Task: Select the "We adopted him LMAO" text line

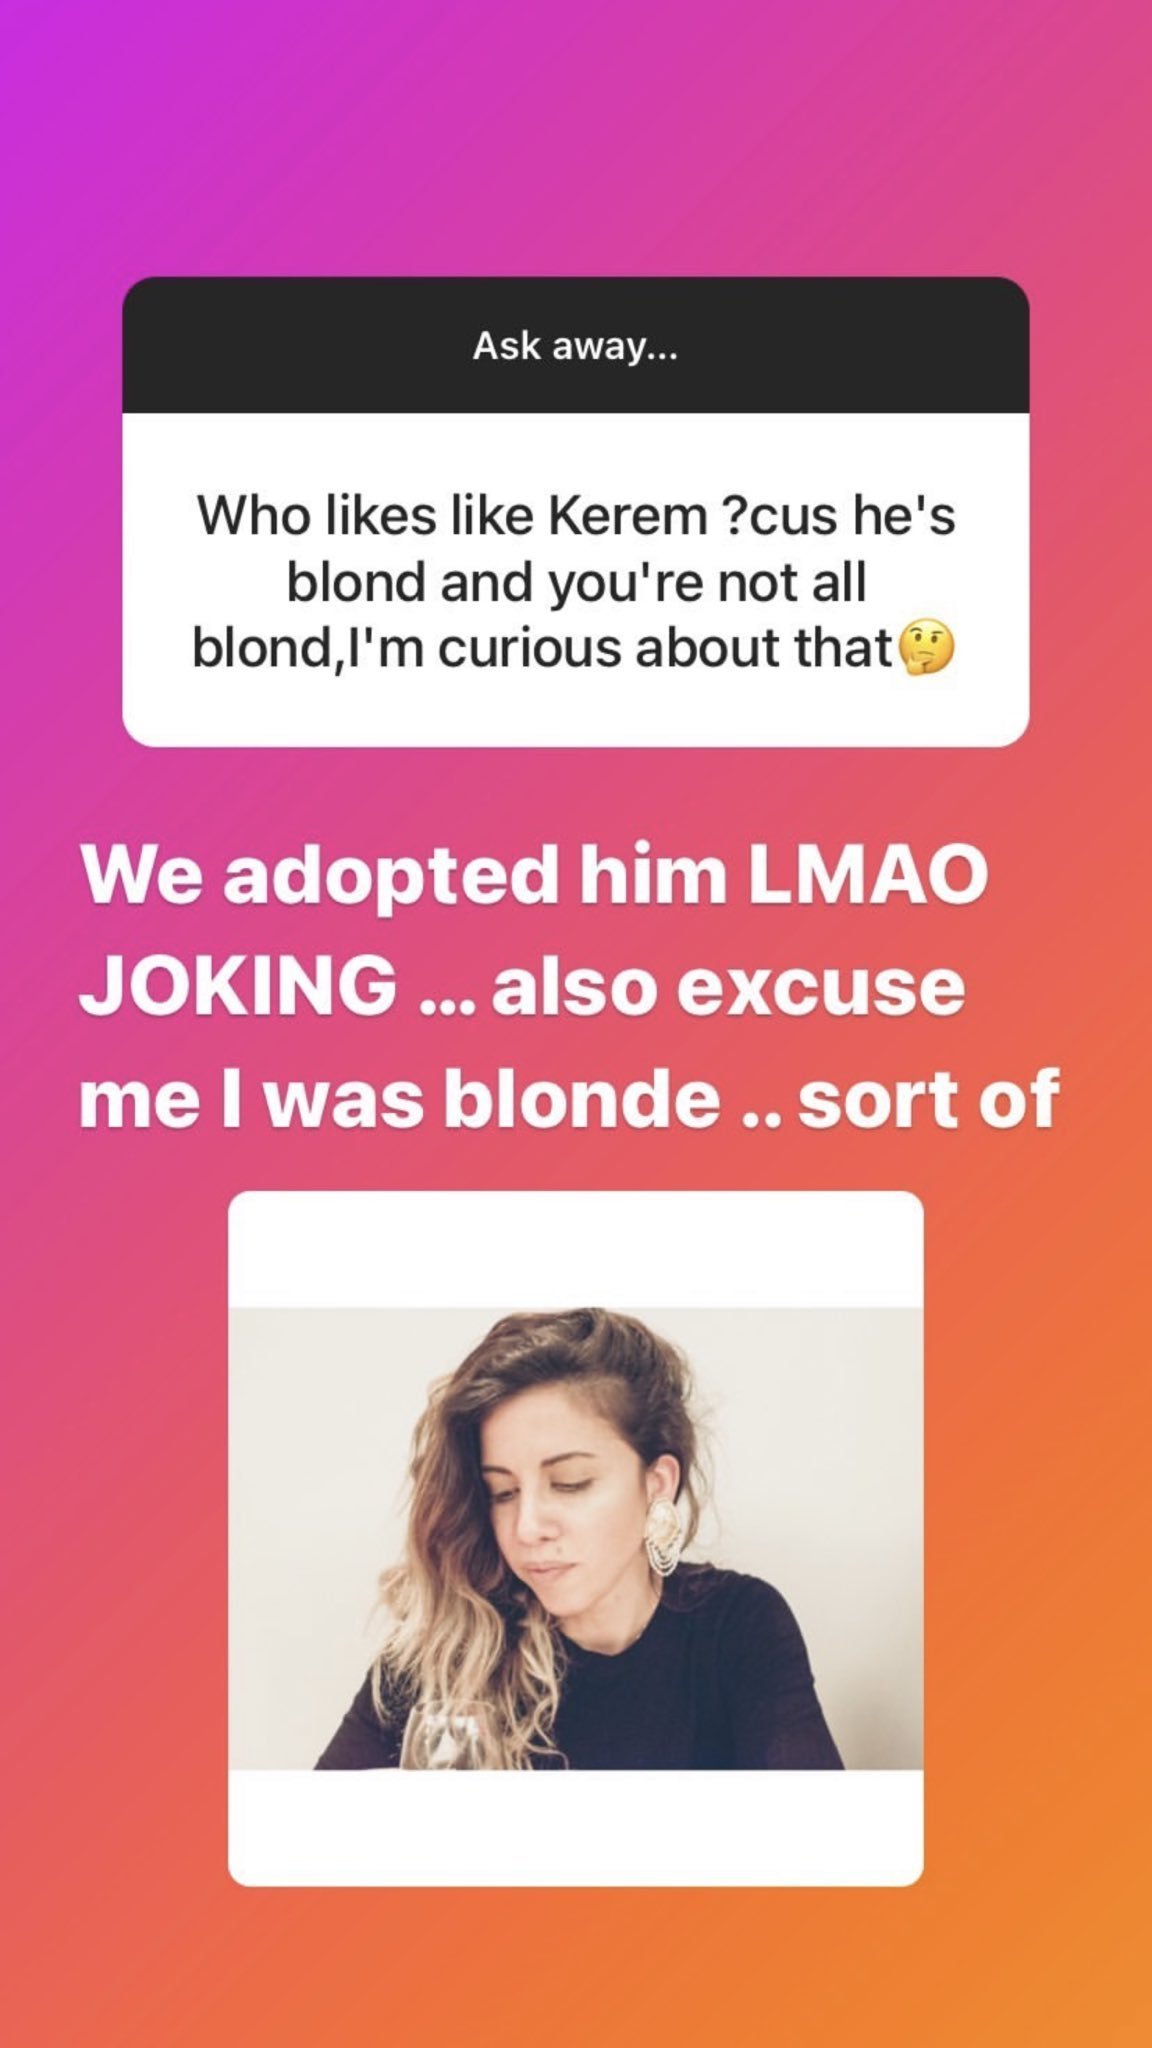Action: 534,873
